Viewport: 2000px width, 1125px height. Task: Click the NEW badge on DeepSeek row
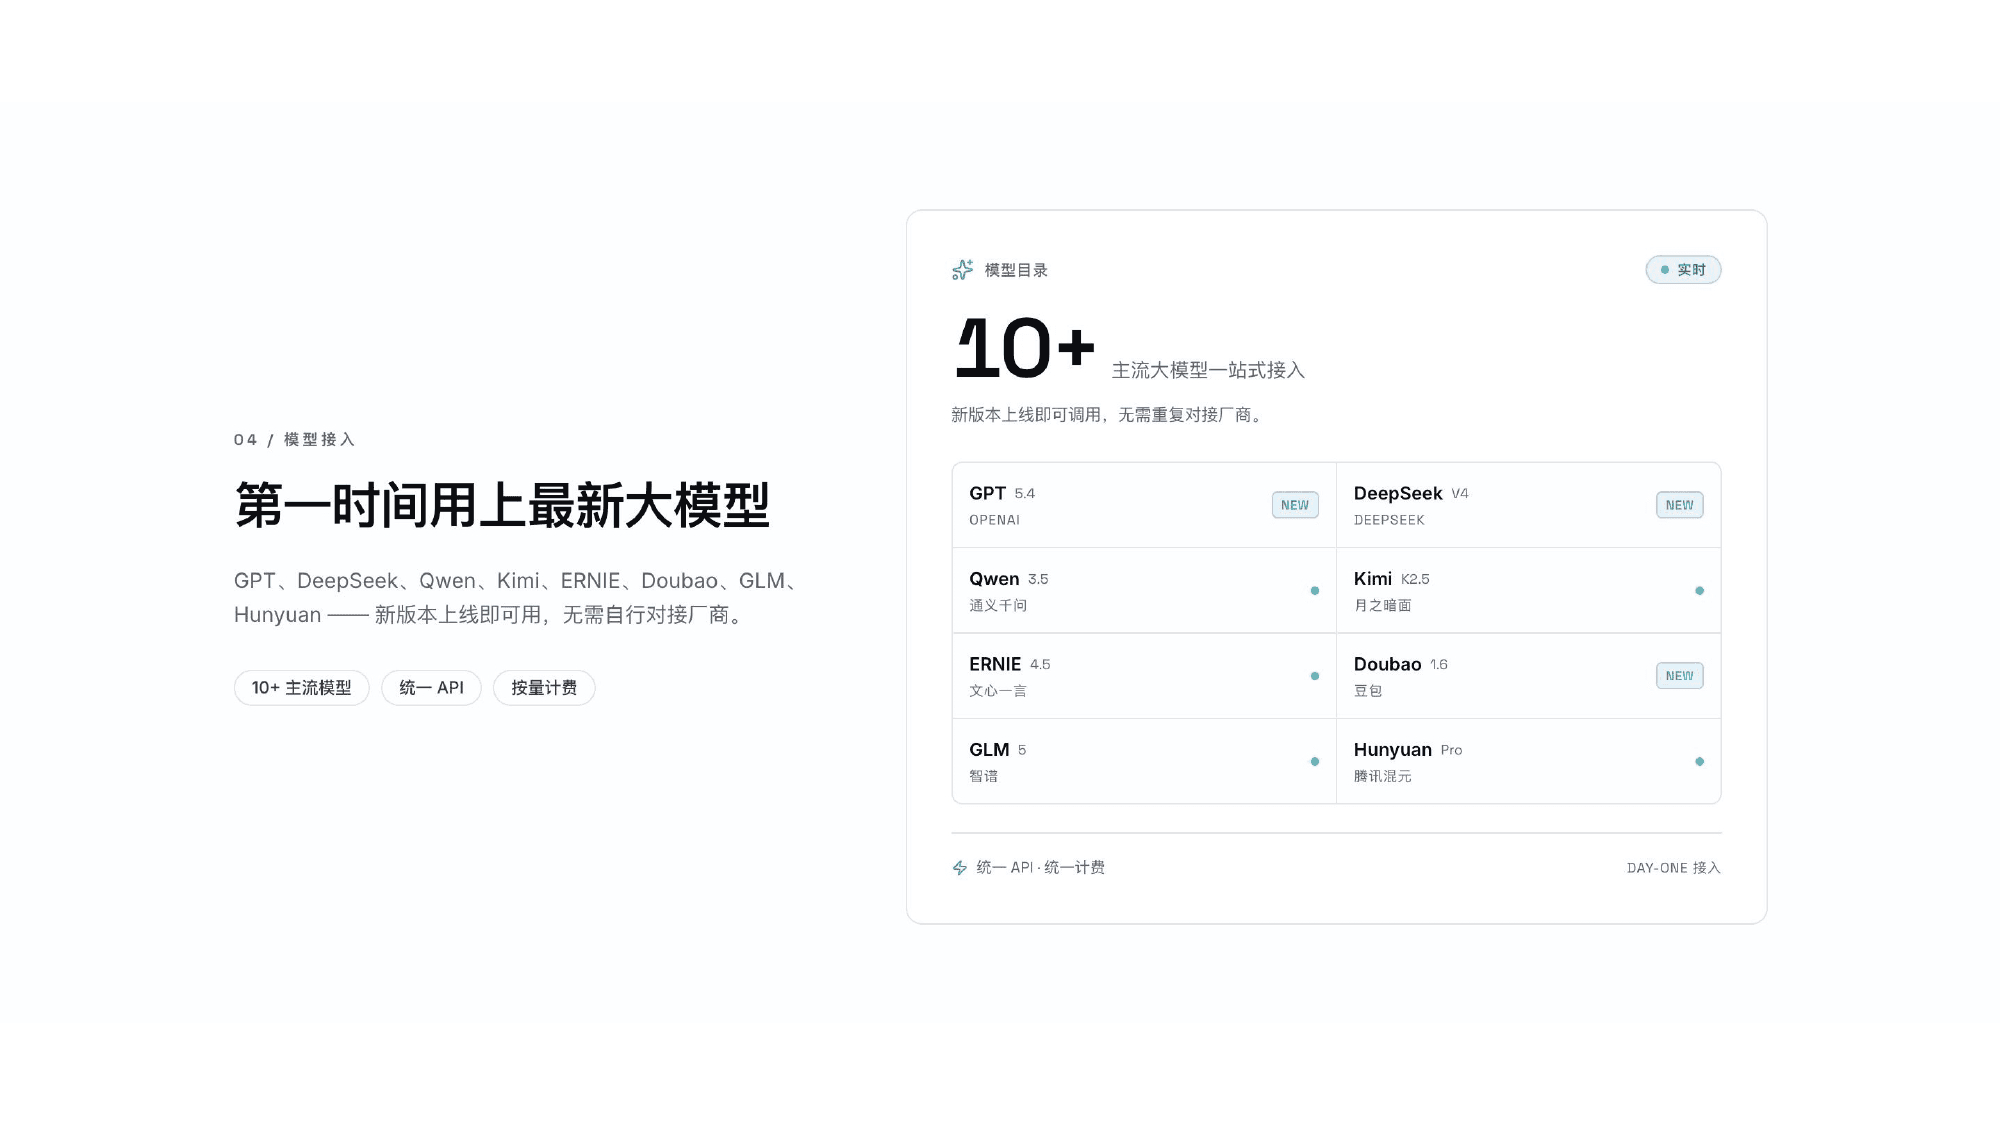coord(1680,505)
